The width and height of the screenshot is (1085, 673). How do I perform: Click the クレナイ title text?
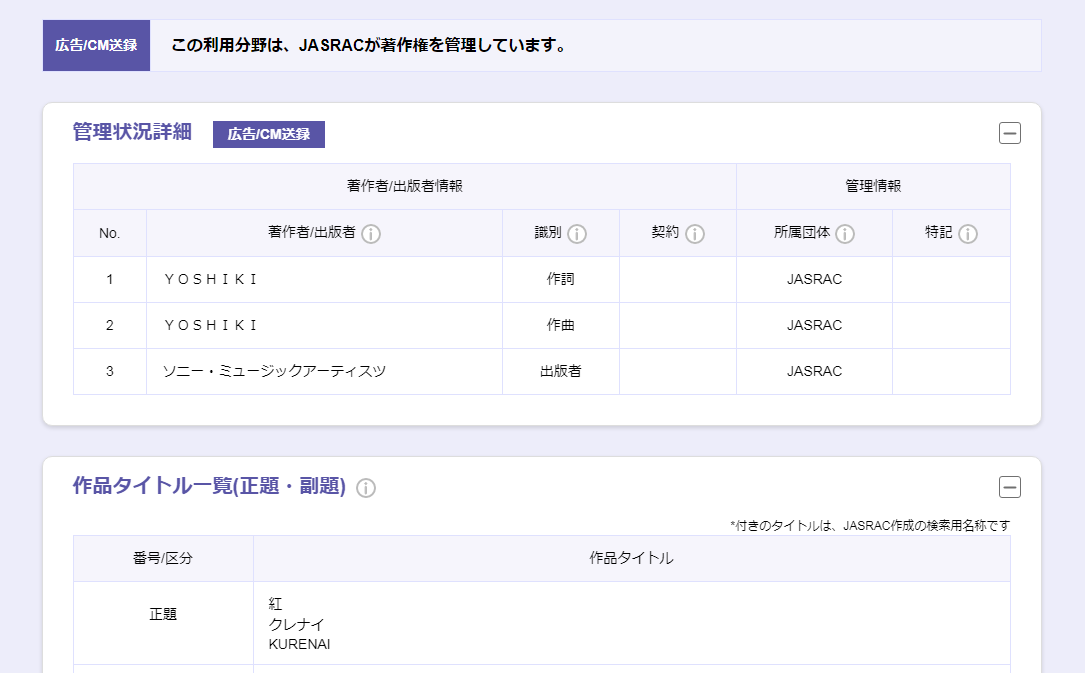[x=296, y=624]
